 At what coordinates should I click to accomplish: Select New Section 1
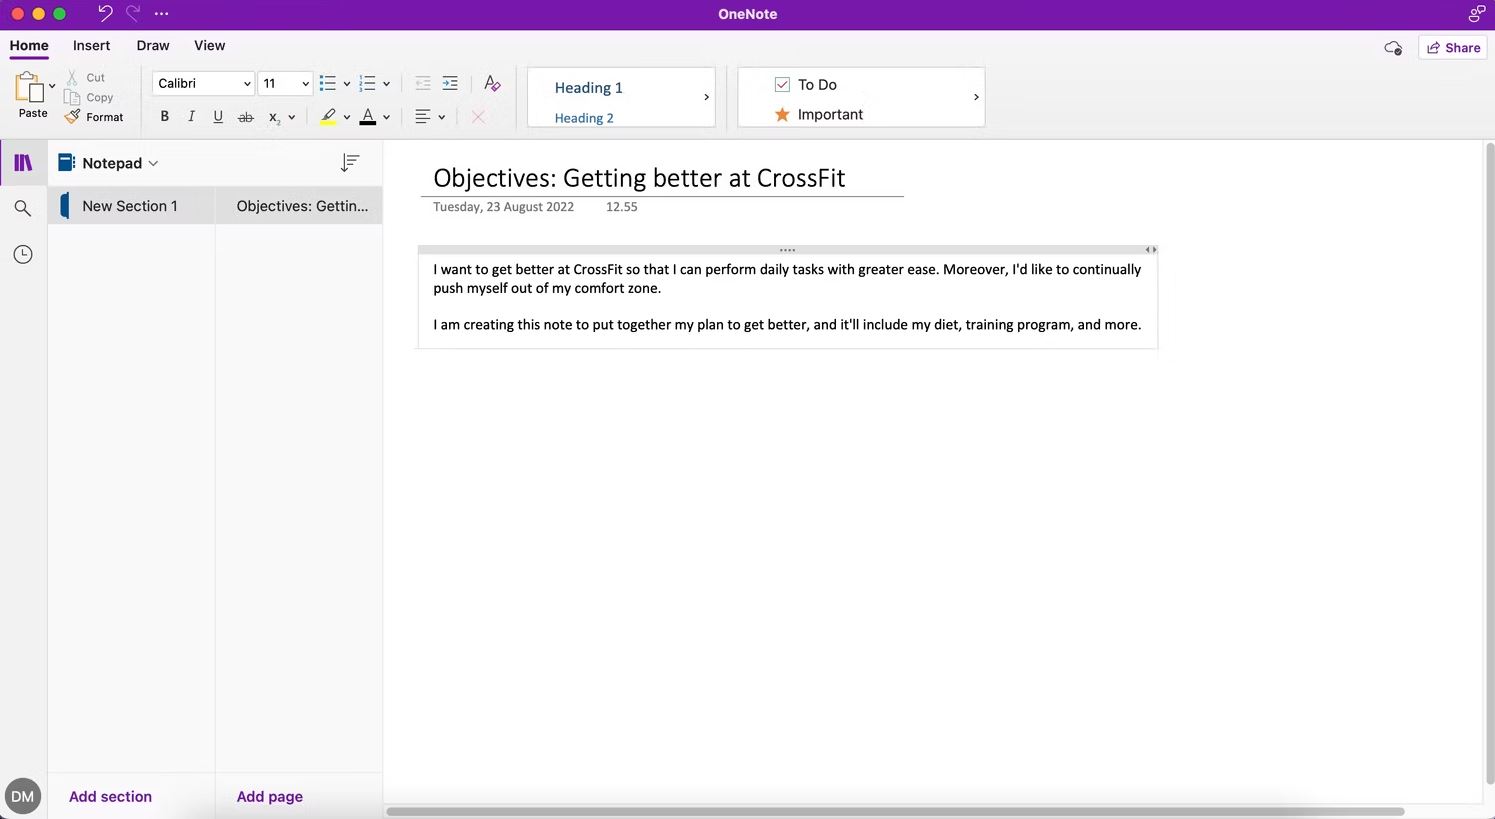click(131, 205)
